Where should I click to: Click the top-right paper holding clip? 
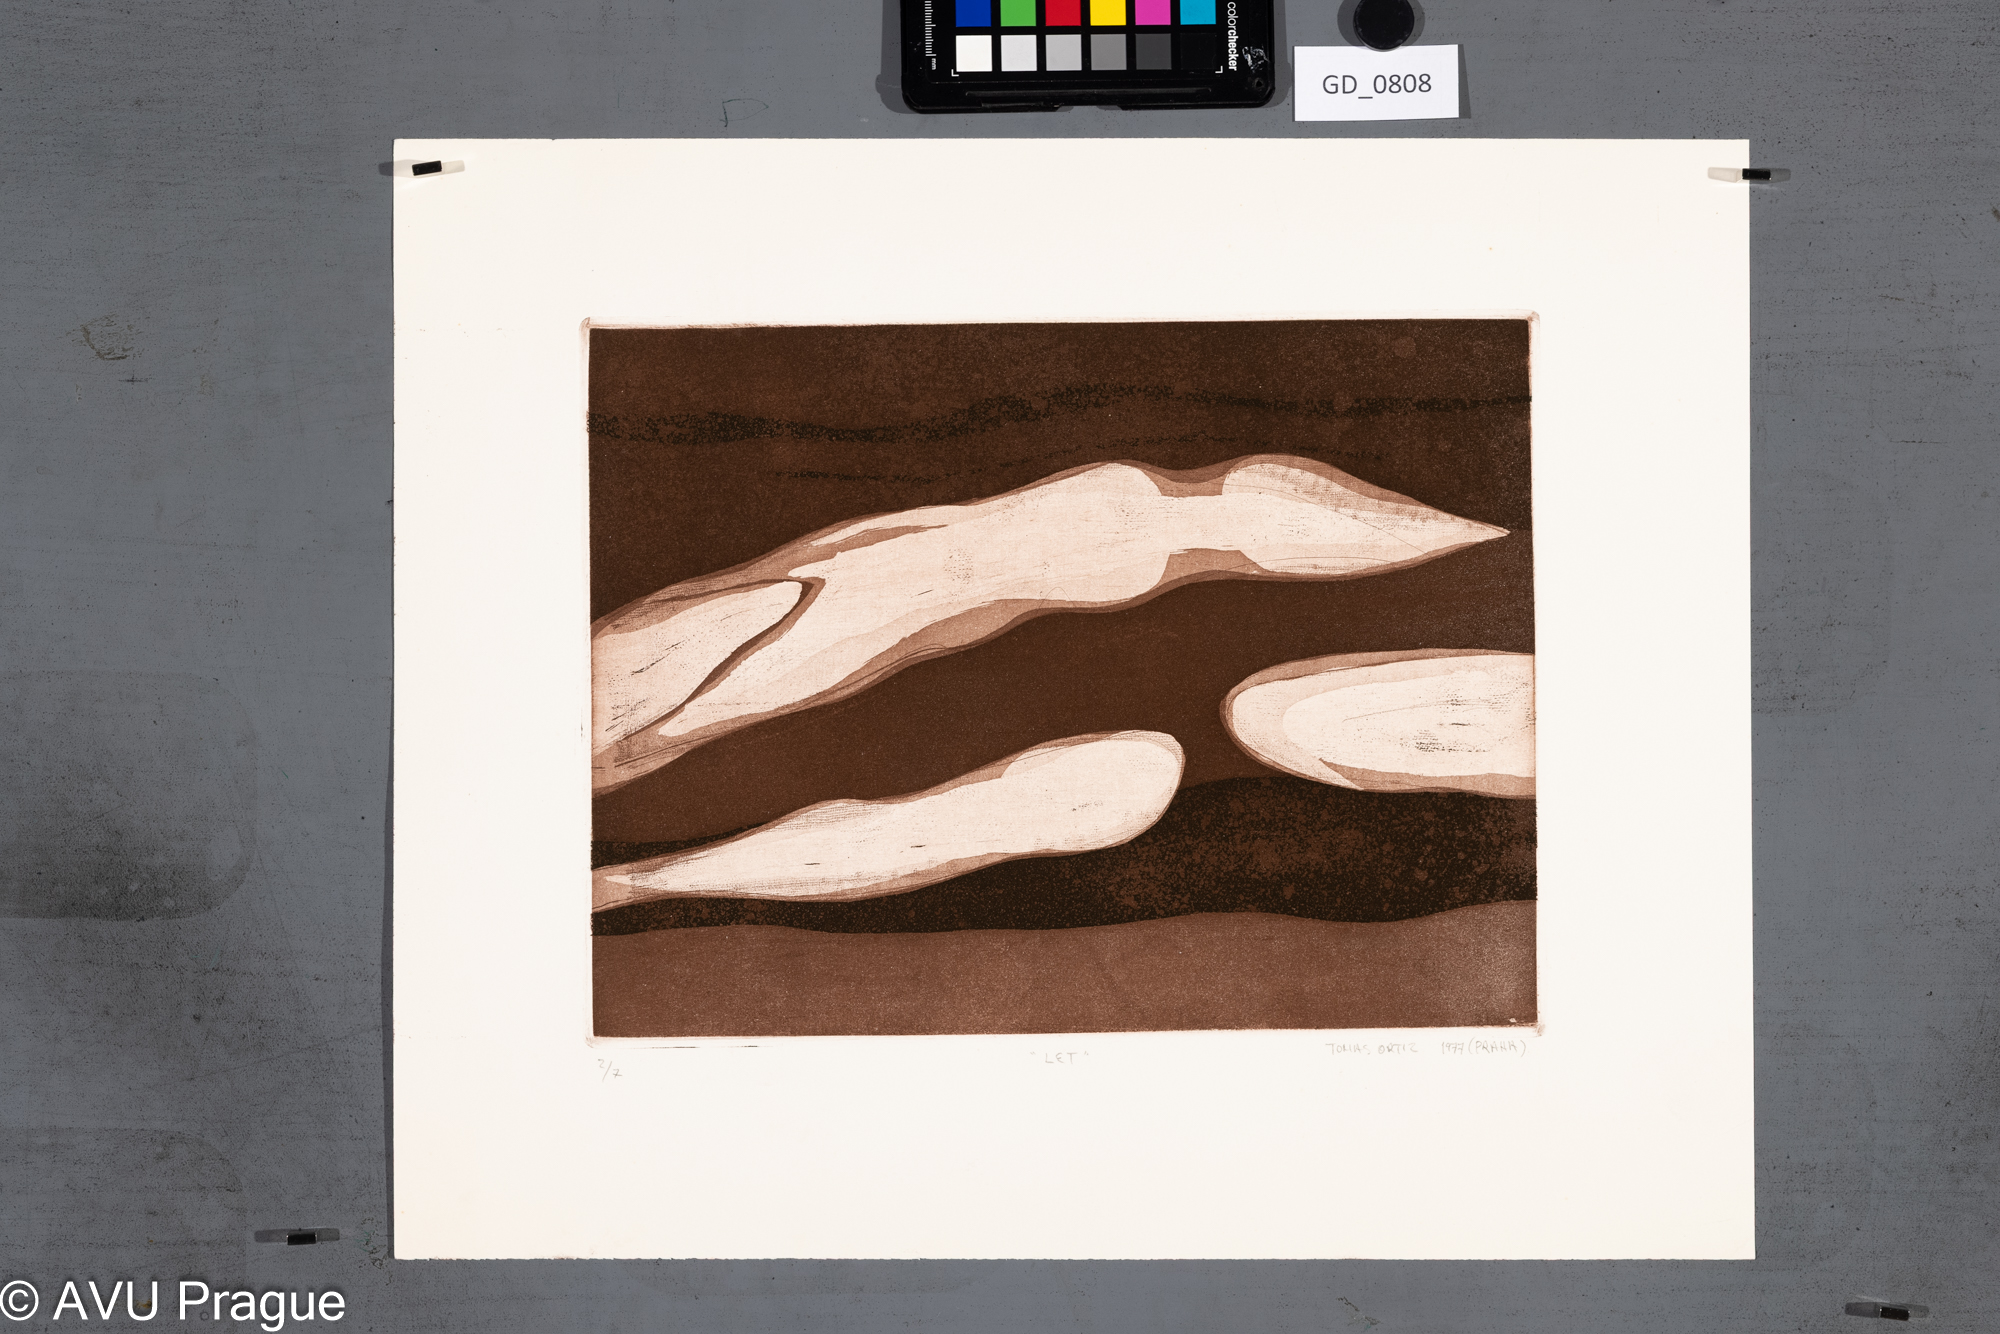(x=1754, y=175)
